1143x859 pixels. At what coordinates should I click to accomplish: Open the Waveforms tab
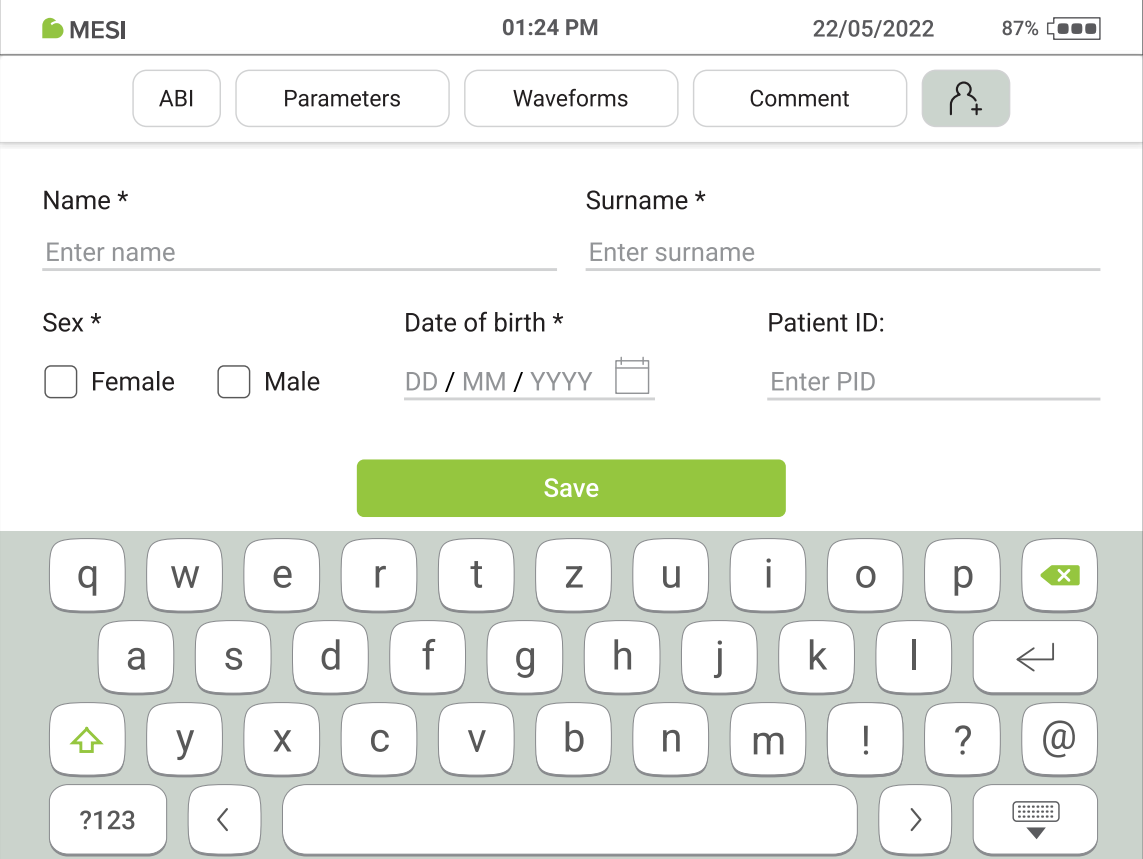(x=571, y=98)
